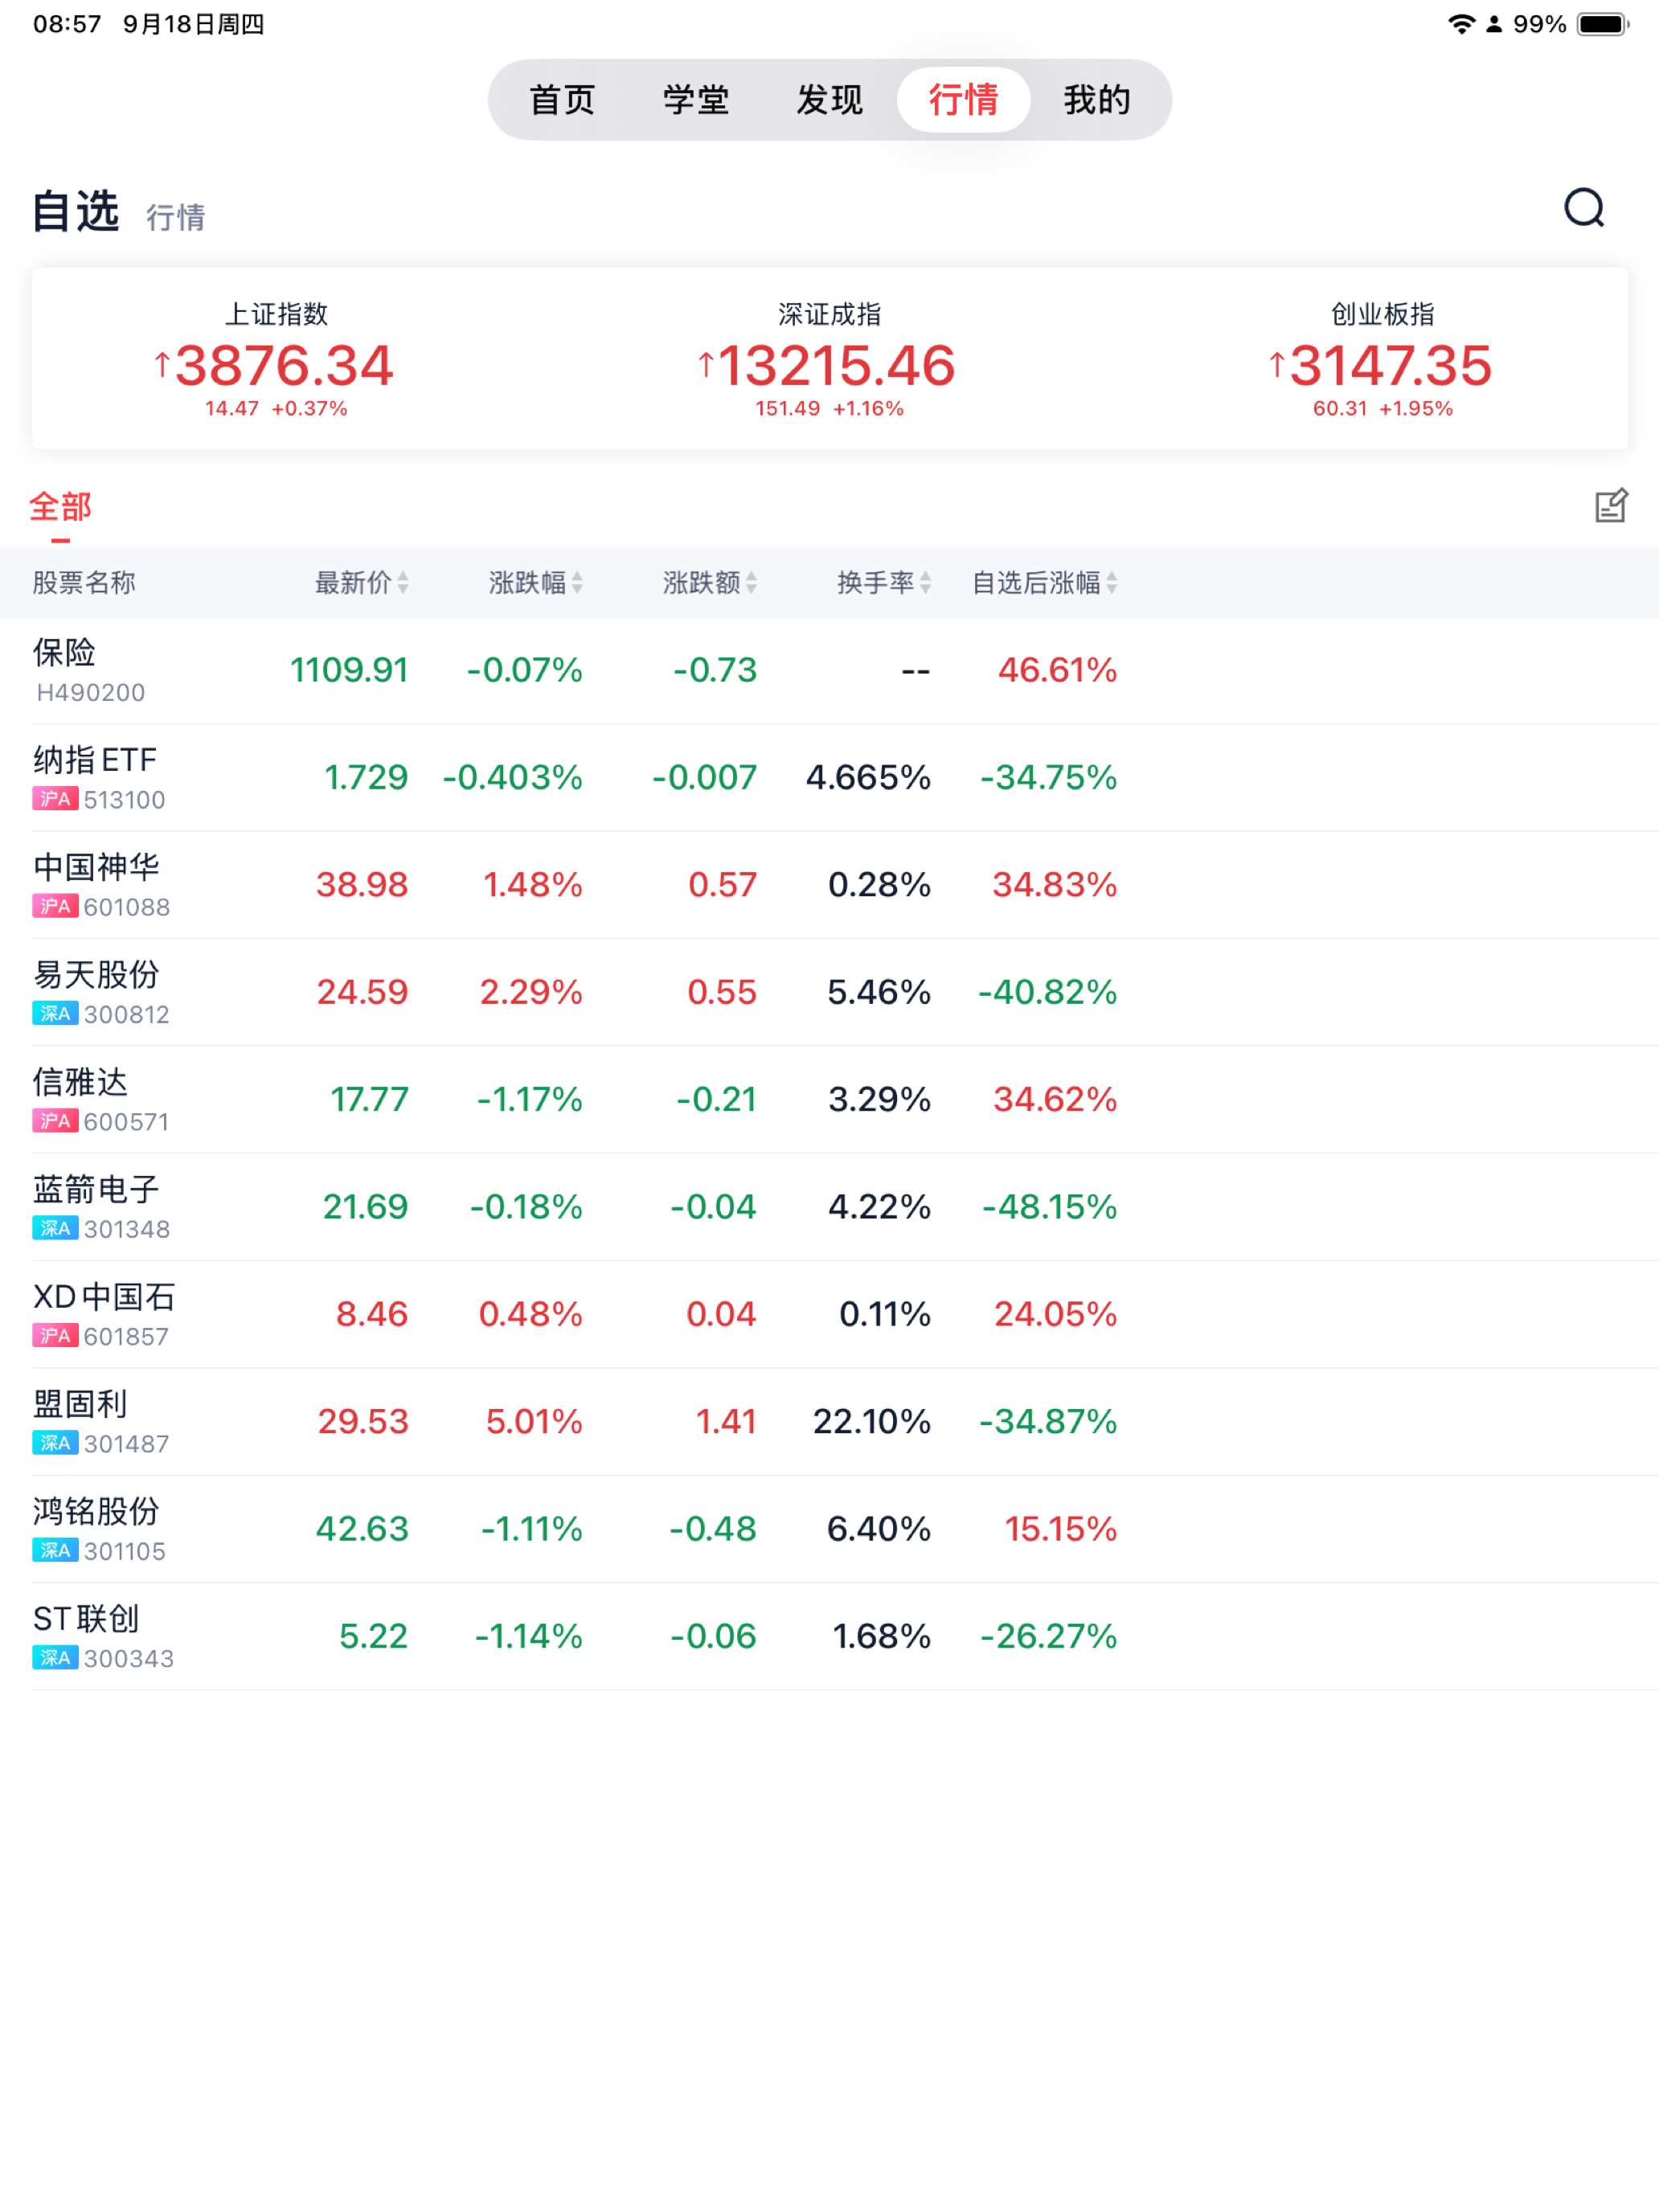Open the 信雅达 600571 row

click(829, 1099)
